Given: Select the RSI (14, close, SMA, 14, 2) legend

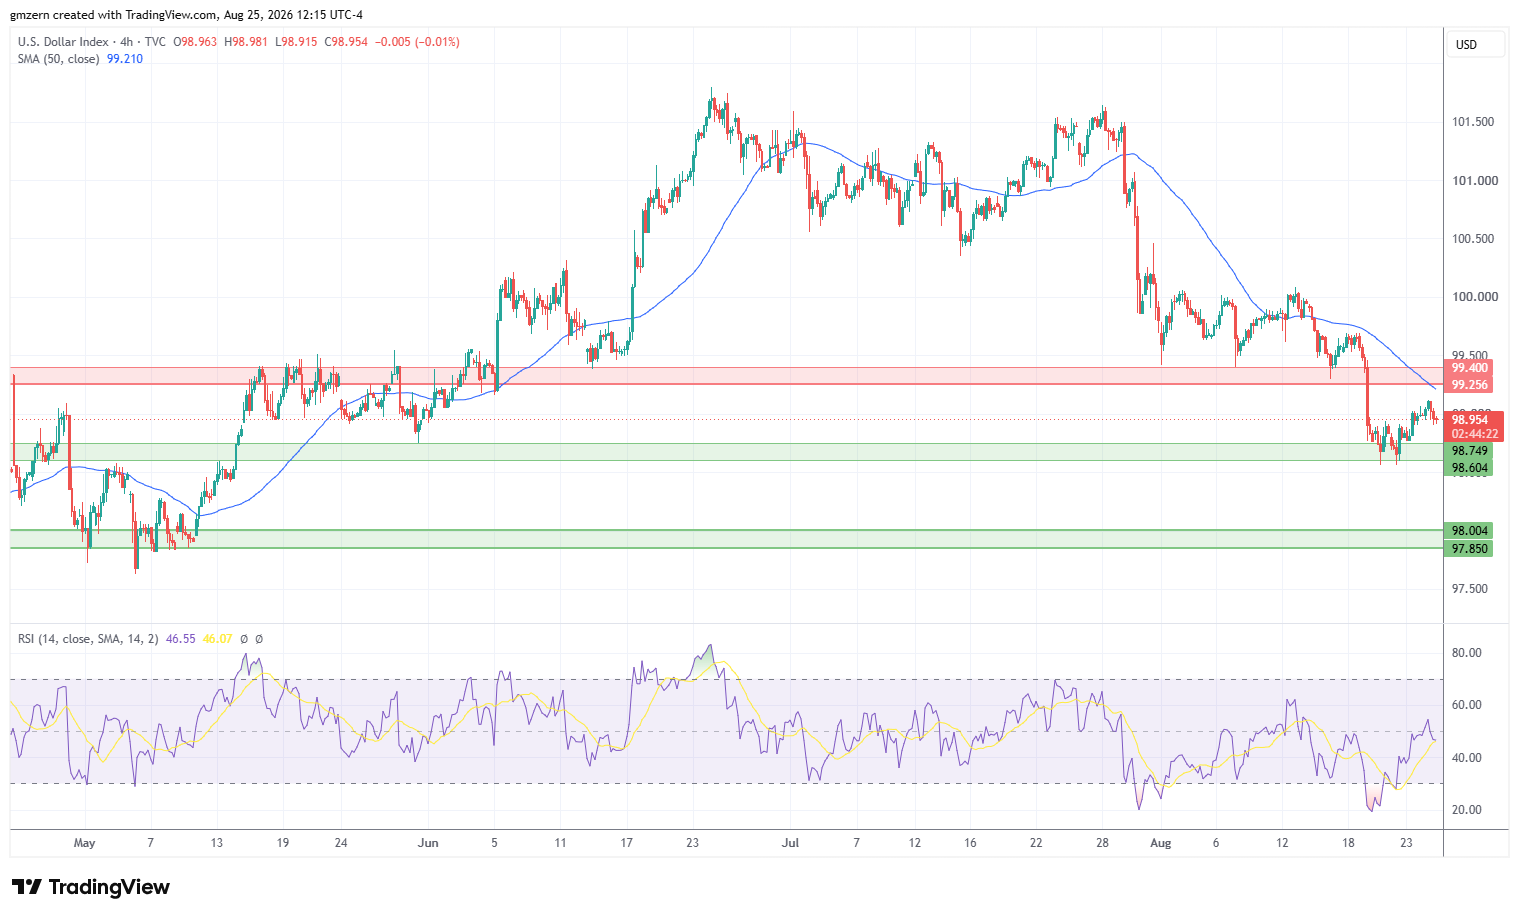Looking at the screenshot, I should 88,638.
